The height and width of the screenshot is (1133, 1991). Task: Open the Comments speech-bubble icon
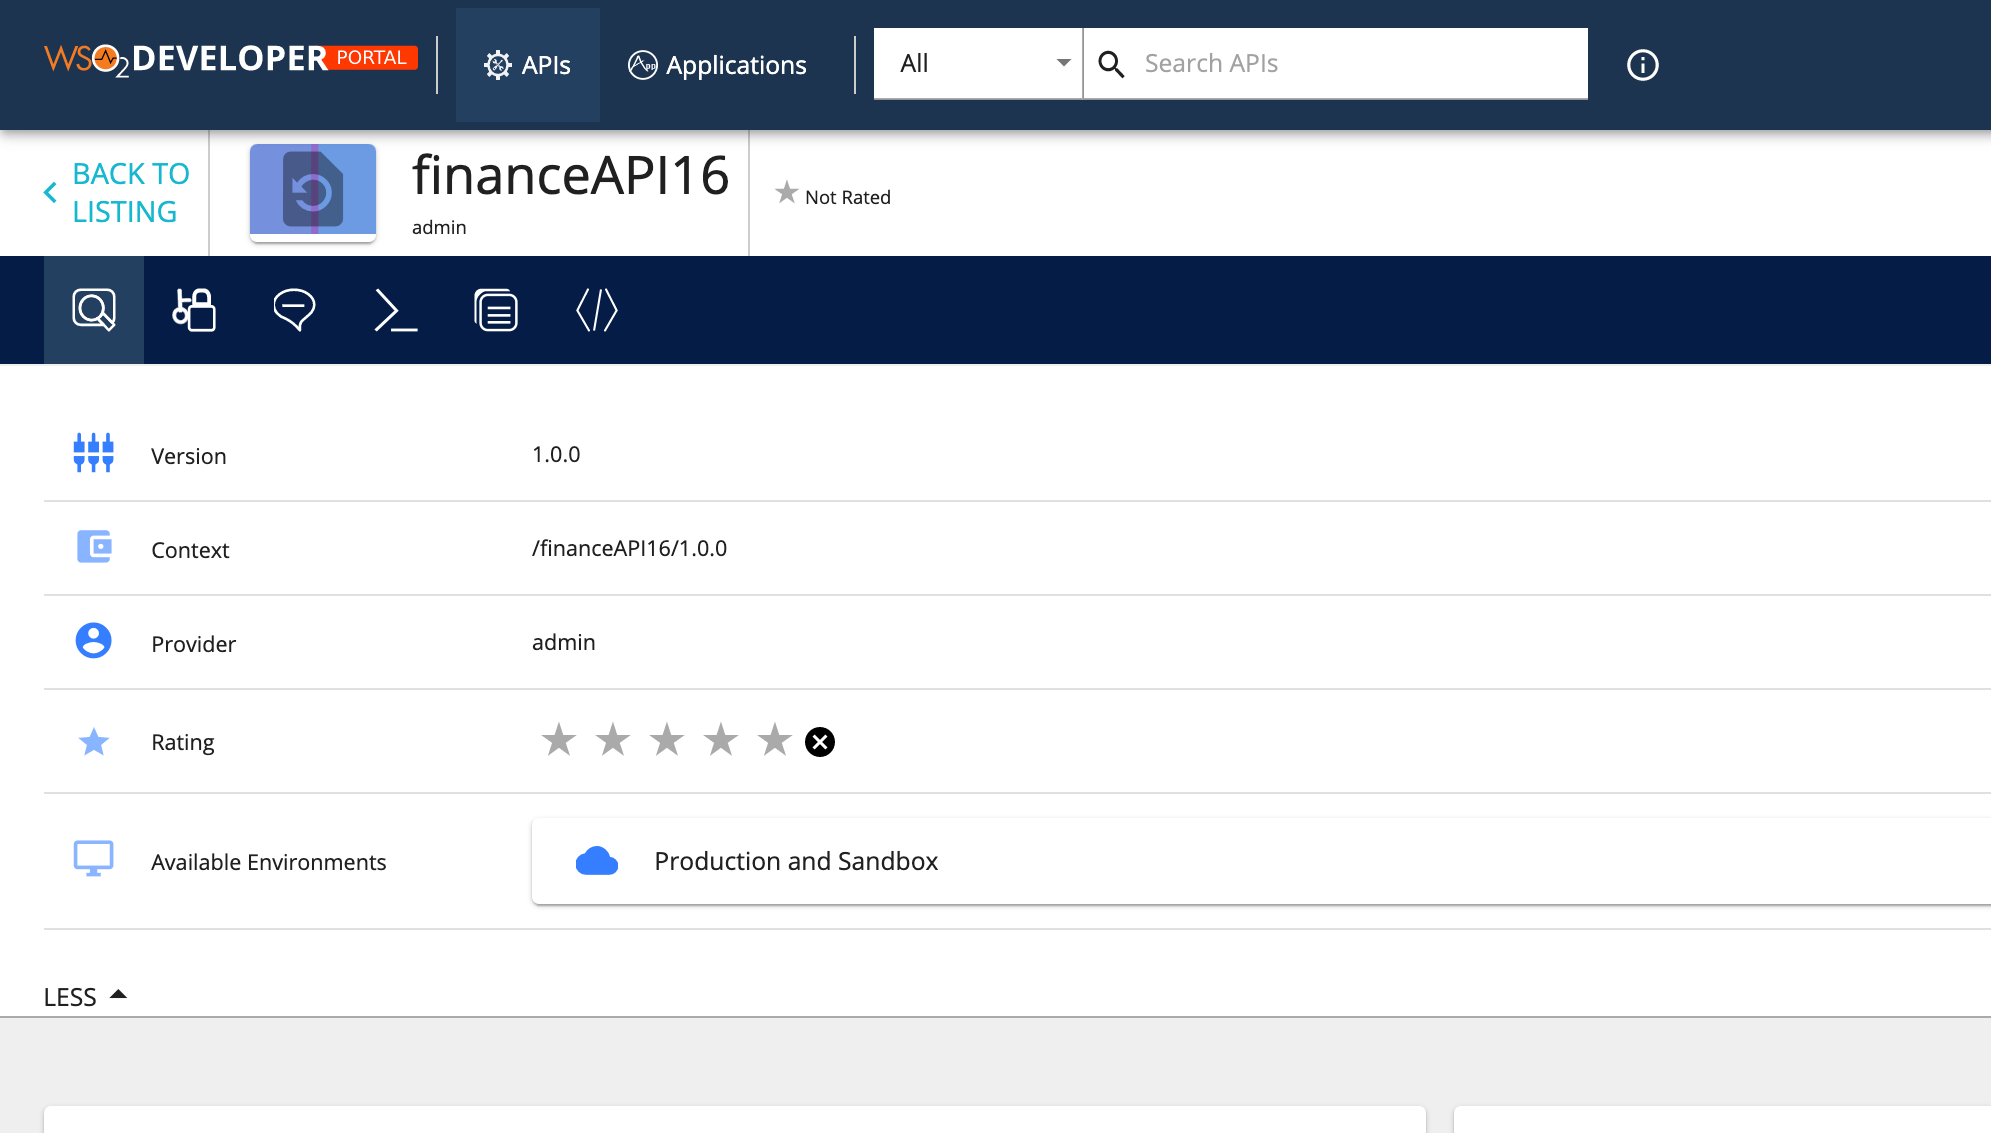(x=294, y=310)
